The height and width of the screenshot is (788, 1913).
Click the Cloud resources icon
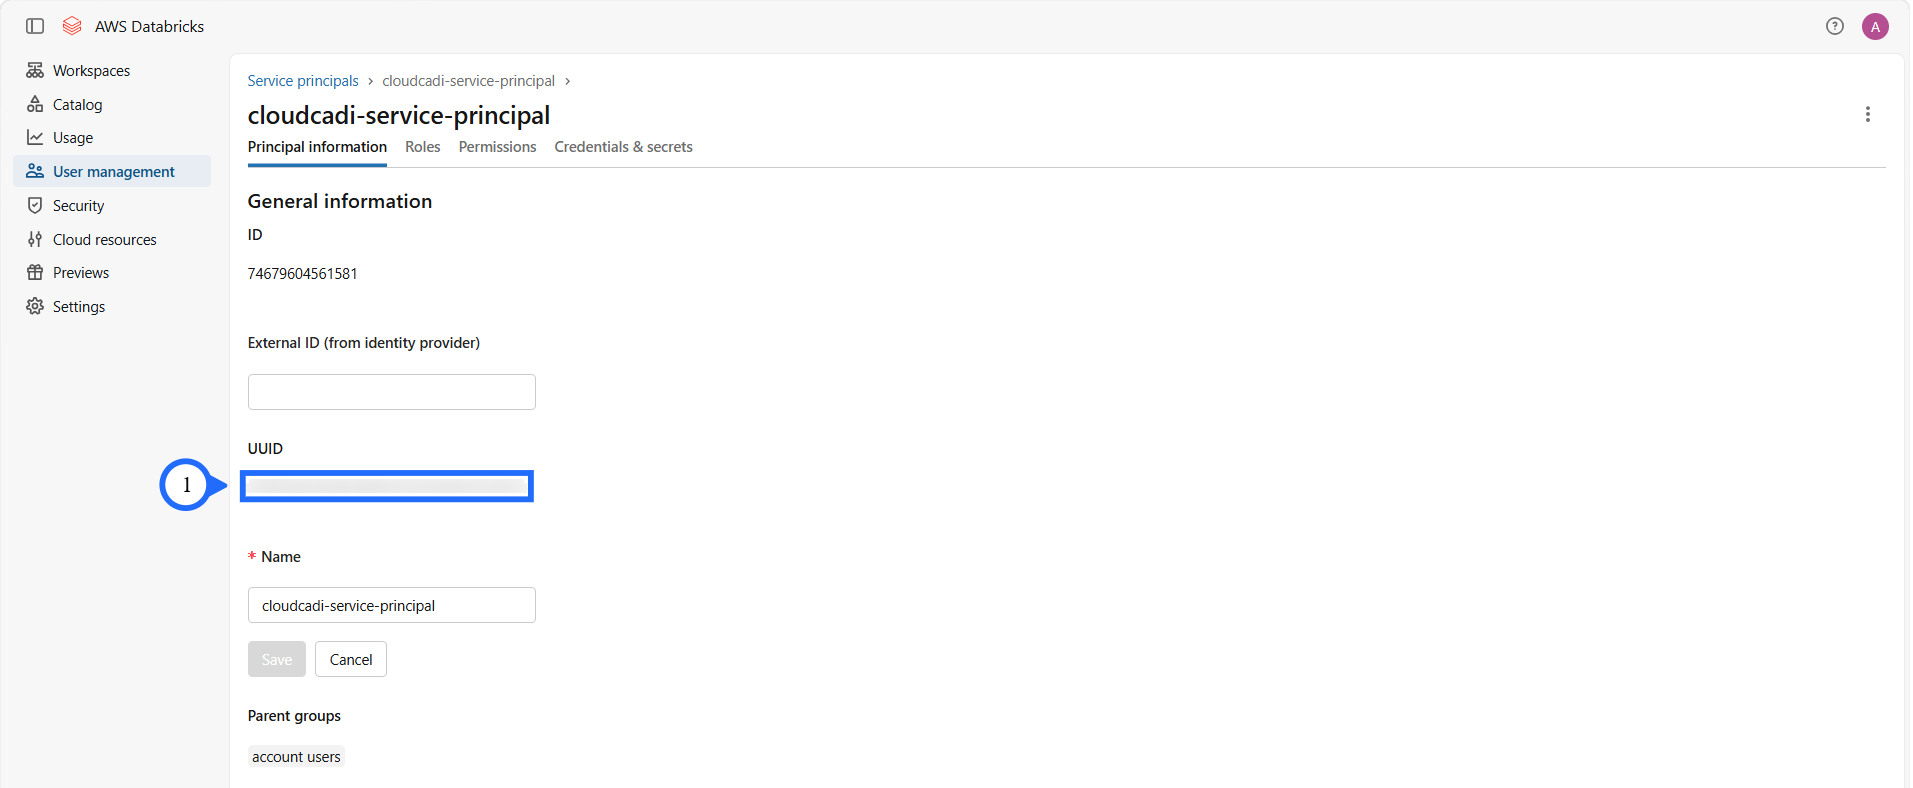[35, 239]
